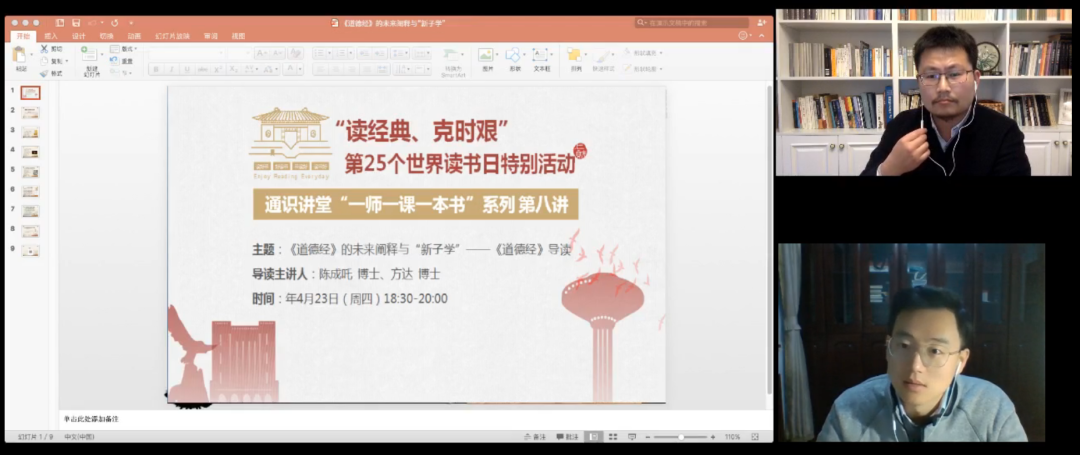Switch to Slide Sorter grid view
The height and width of the screenshot is (455, 1080).
[x=612, y=437]
